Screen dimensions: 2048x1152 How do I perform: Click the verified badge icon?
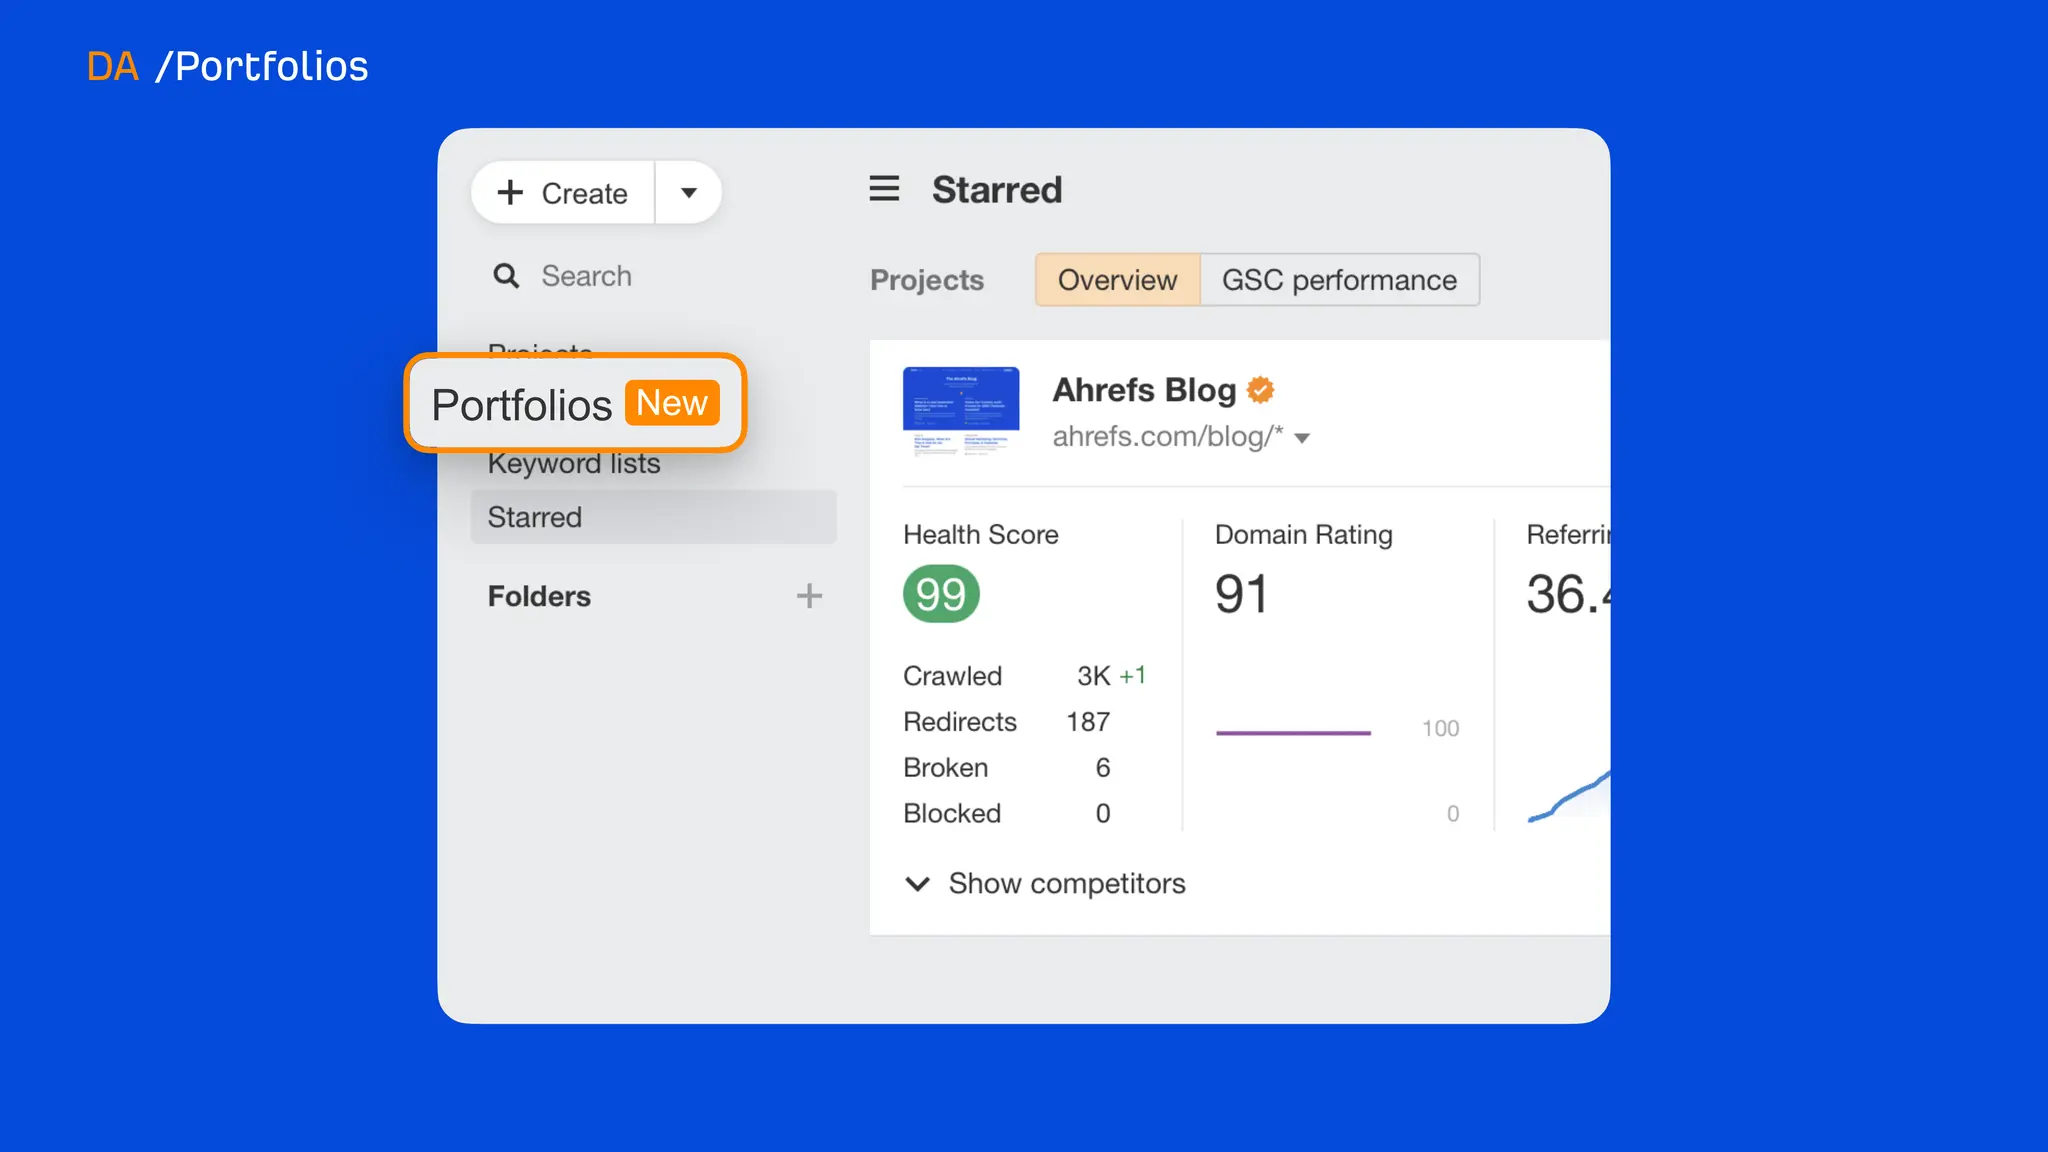click(x=1261, y=390)
